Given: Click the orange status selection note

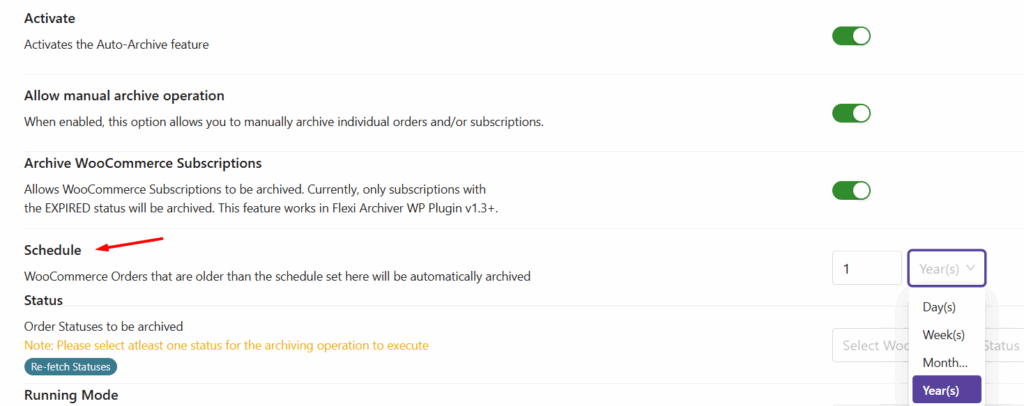Looking at the screenshot, I should 226,345.
